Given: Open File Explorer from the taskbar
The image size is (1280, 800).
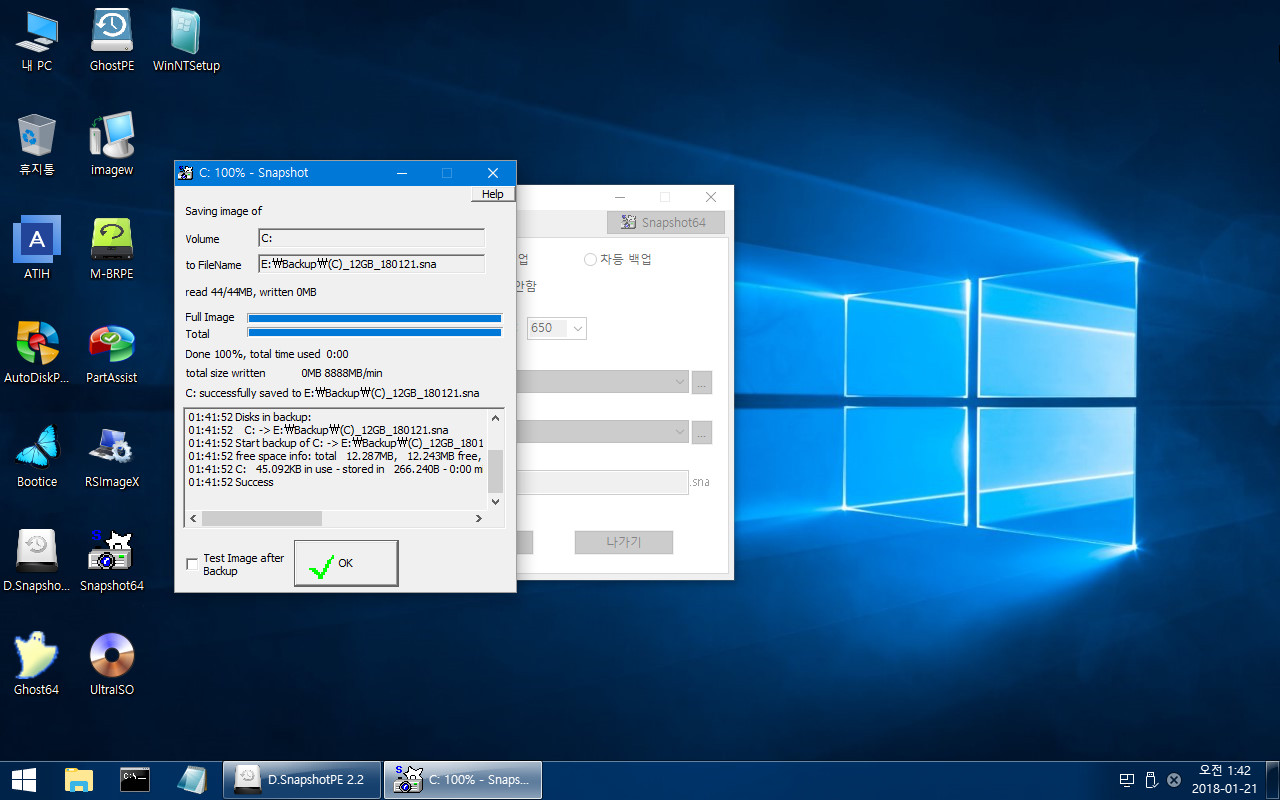Looking at the screenshot, I should point(79,780).
